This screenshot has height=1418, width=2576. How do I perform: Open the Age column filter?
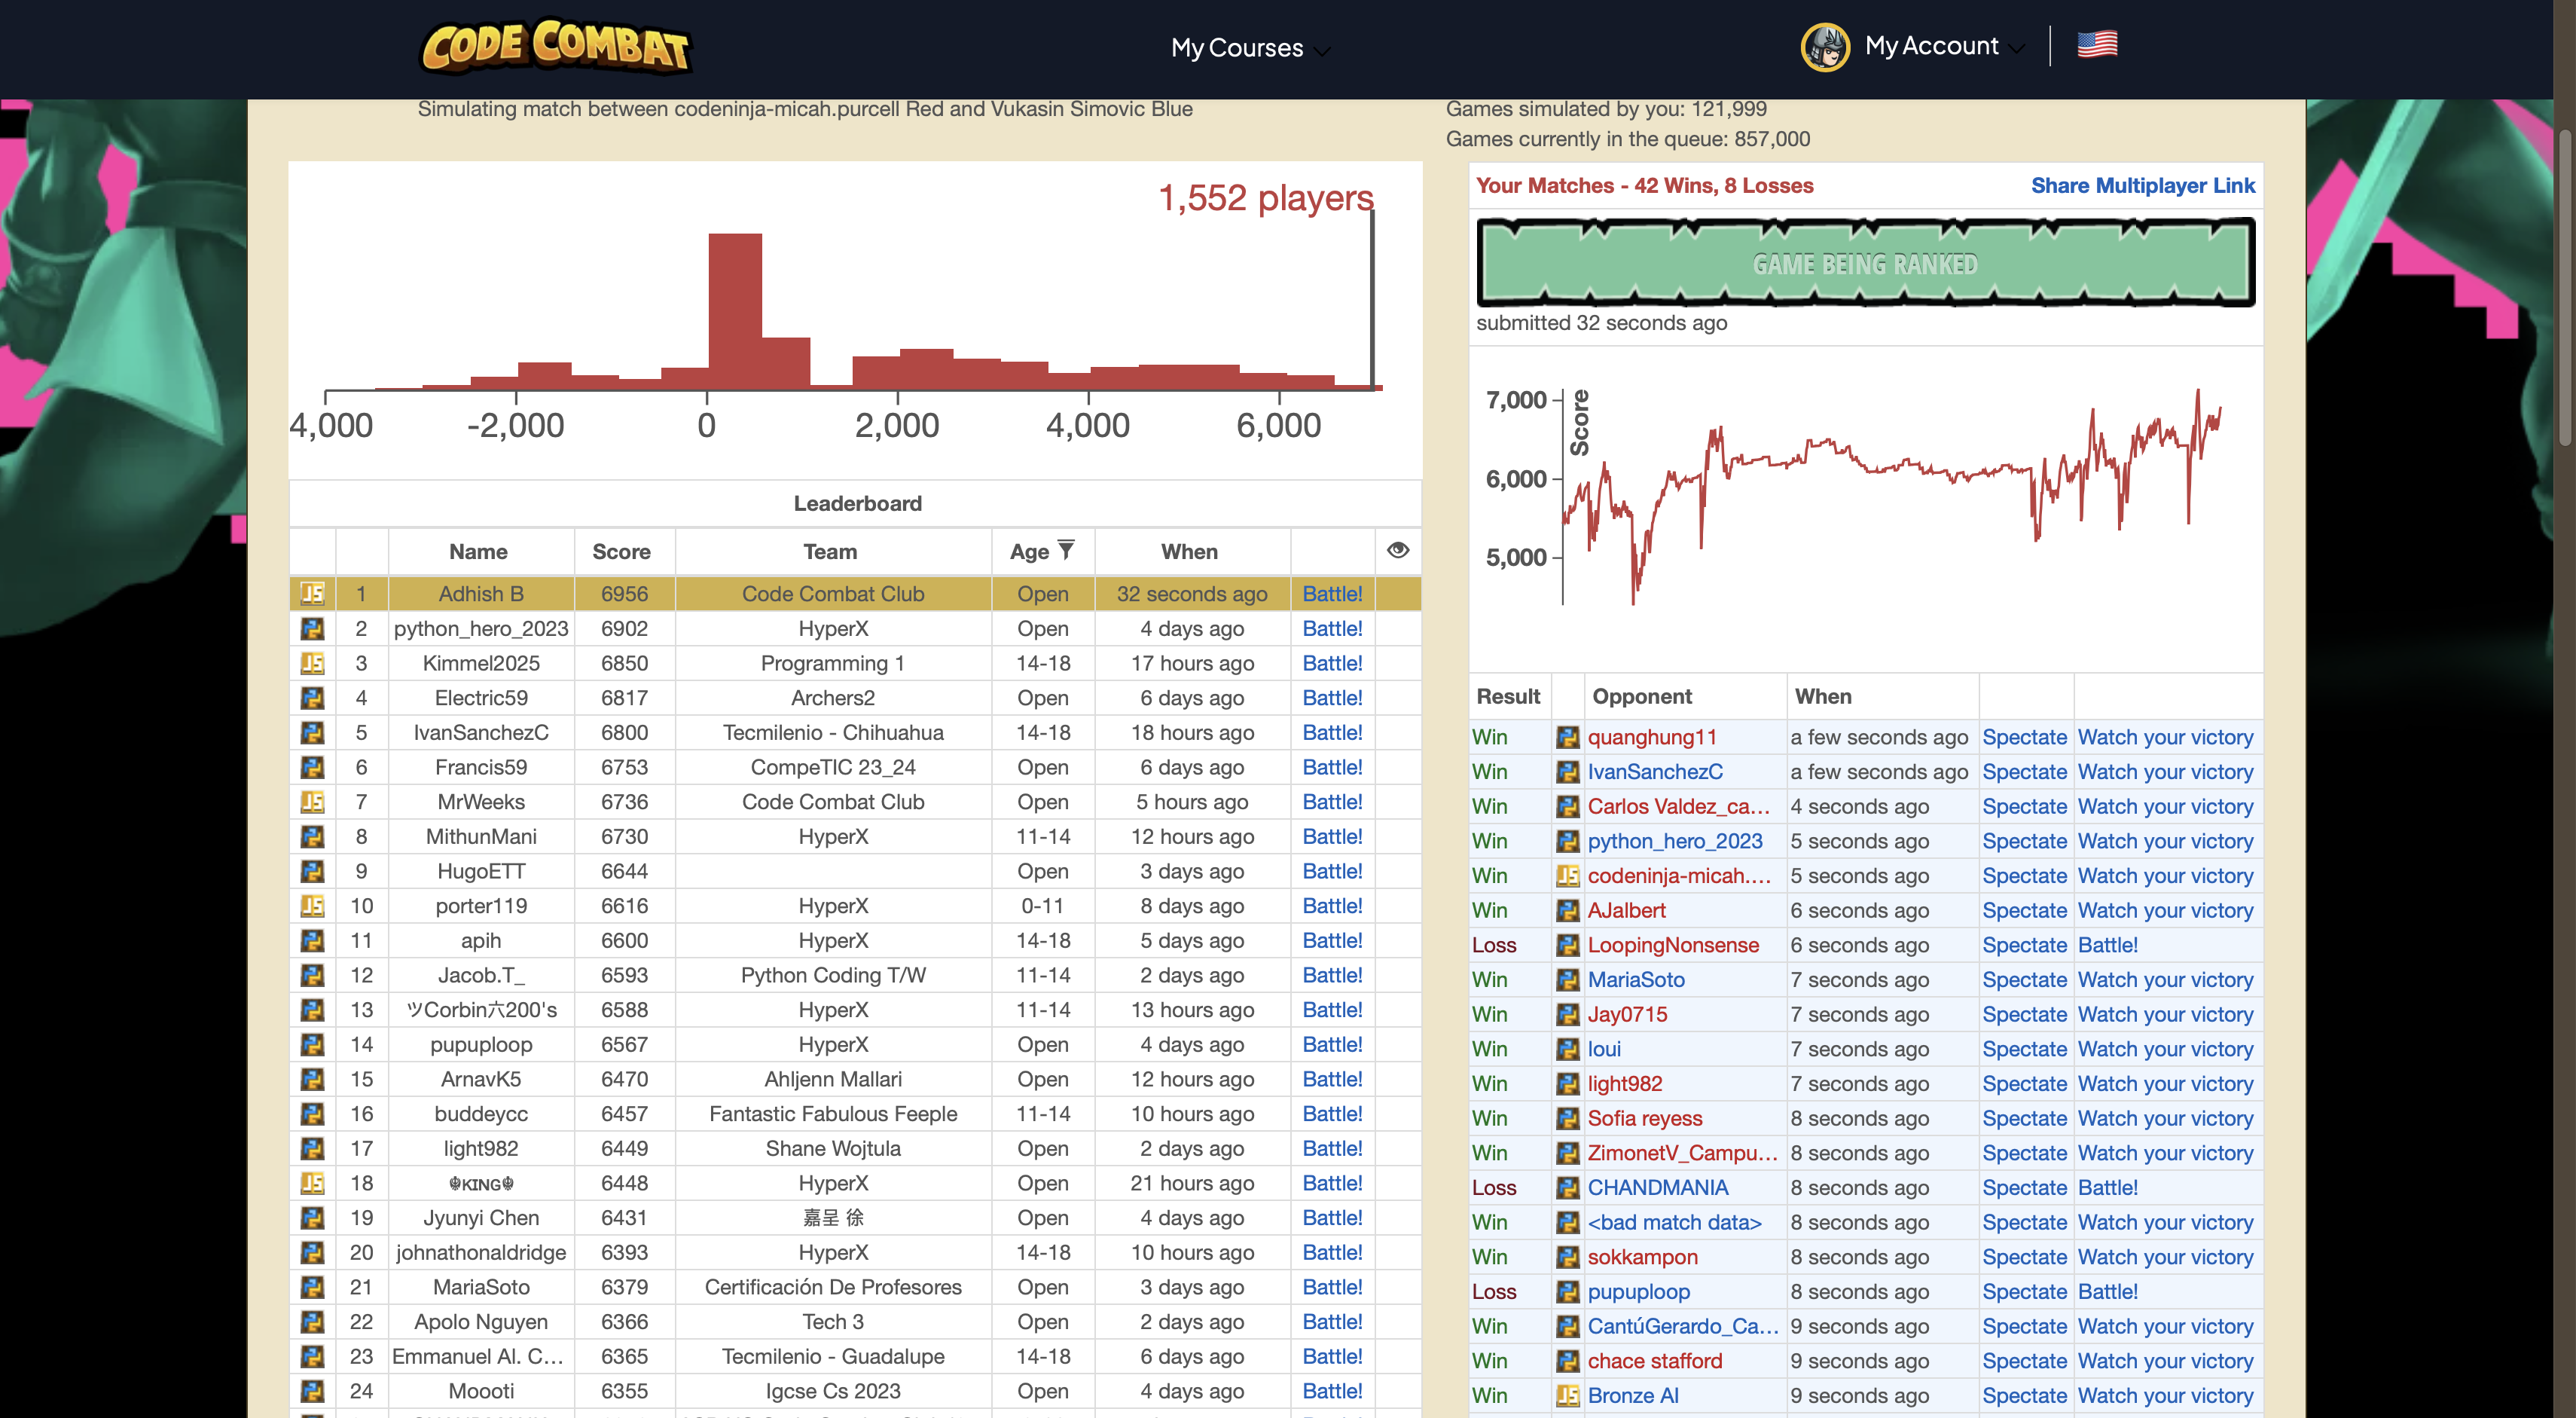point(1066,550)
